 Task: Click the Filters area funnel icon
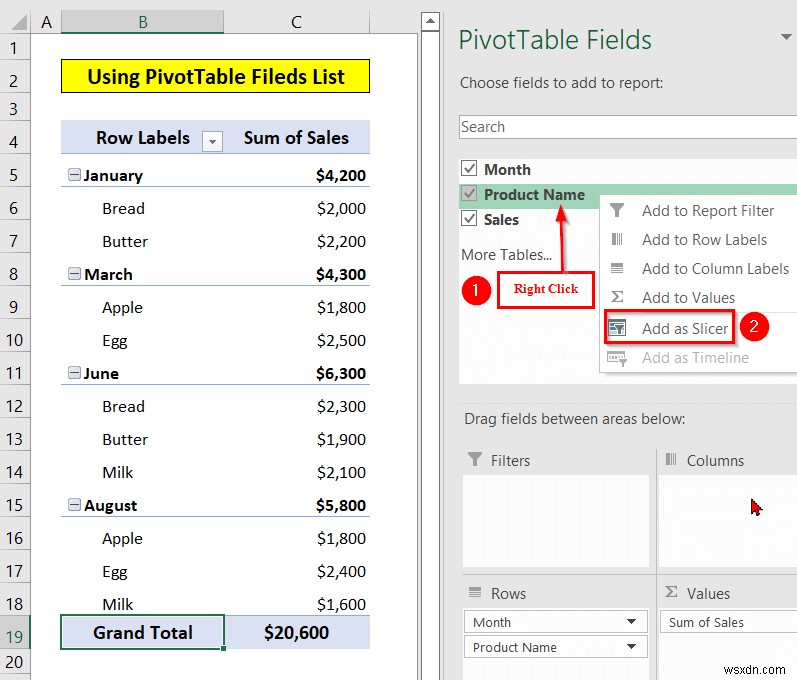click(x=474, y=459)
